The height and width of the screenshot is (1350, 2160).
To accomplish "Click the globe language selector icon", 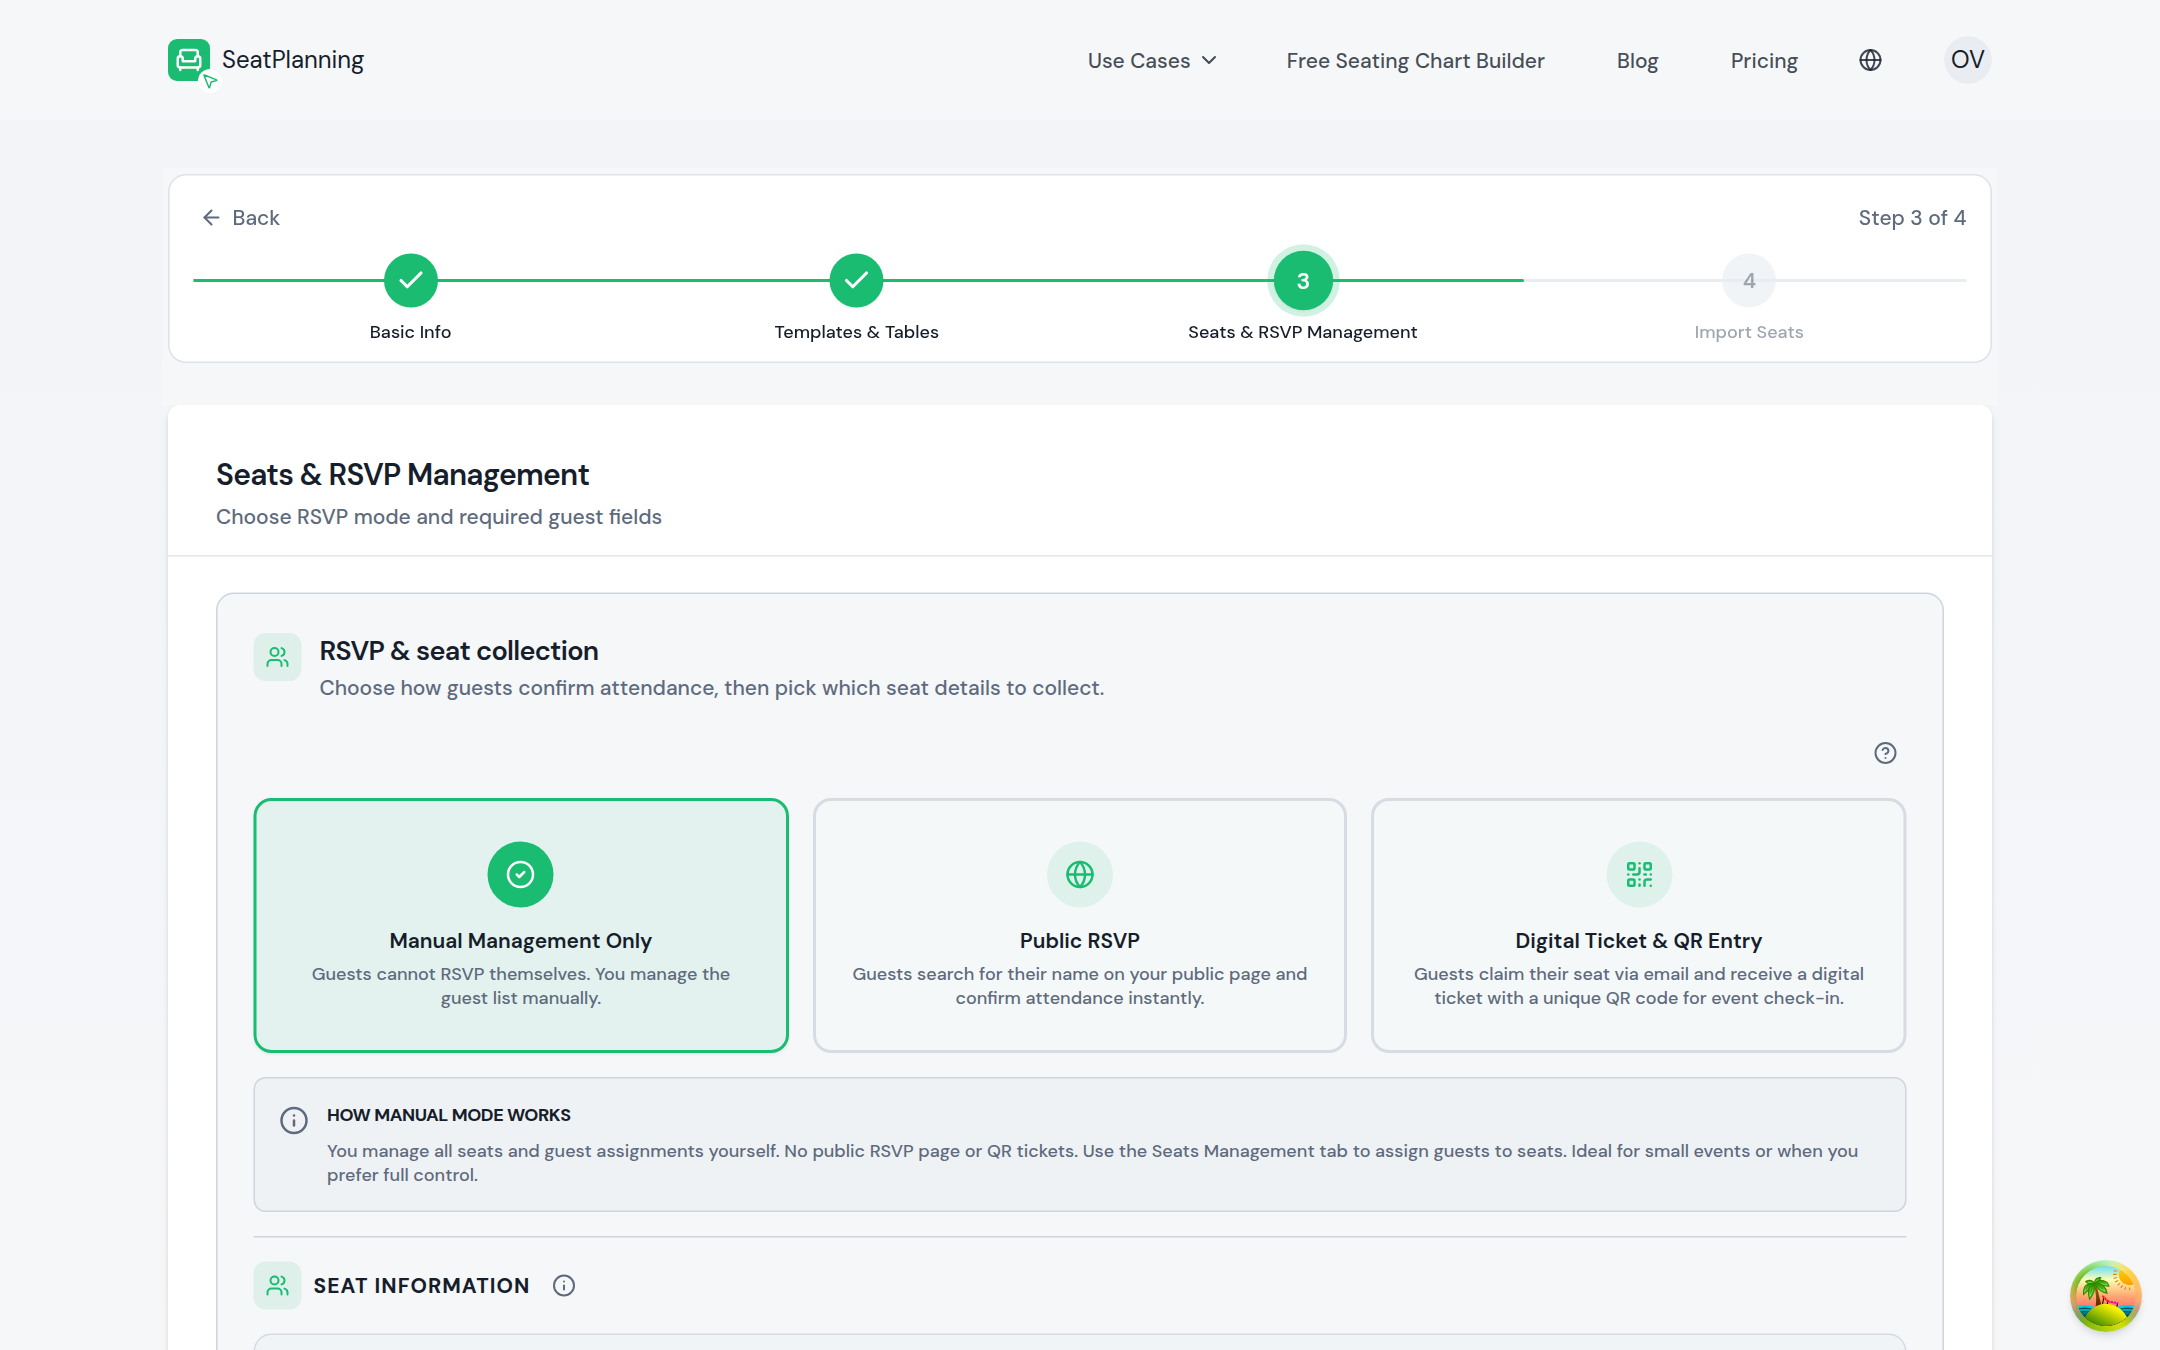I will point(1870,60).
